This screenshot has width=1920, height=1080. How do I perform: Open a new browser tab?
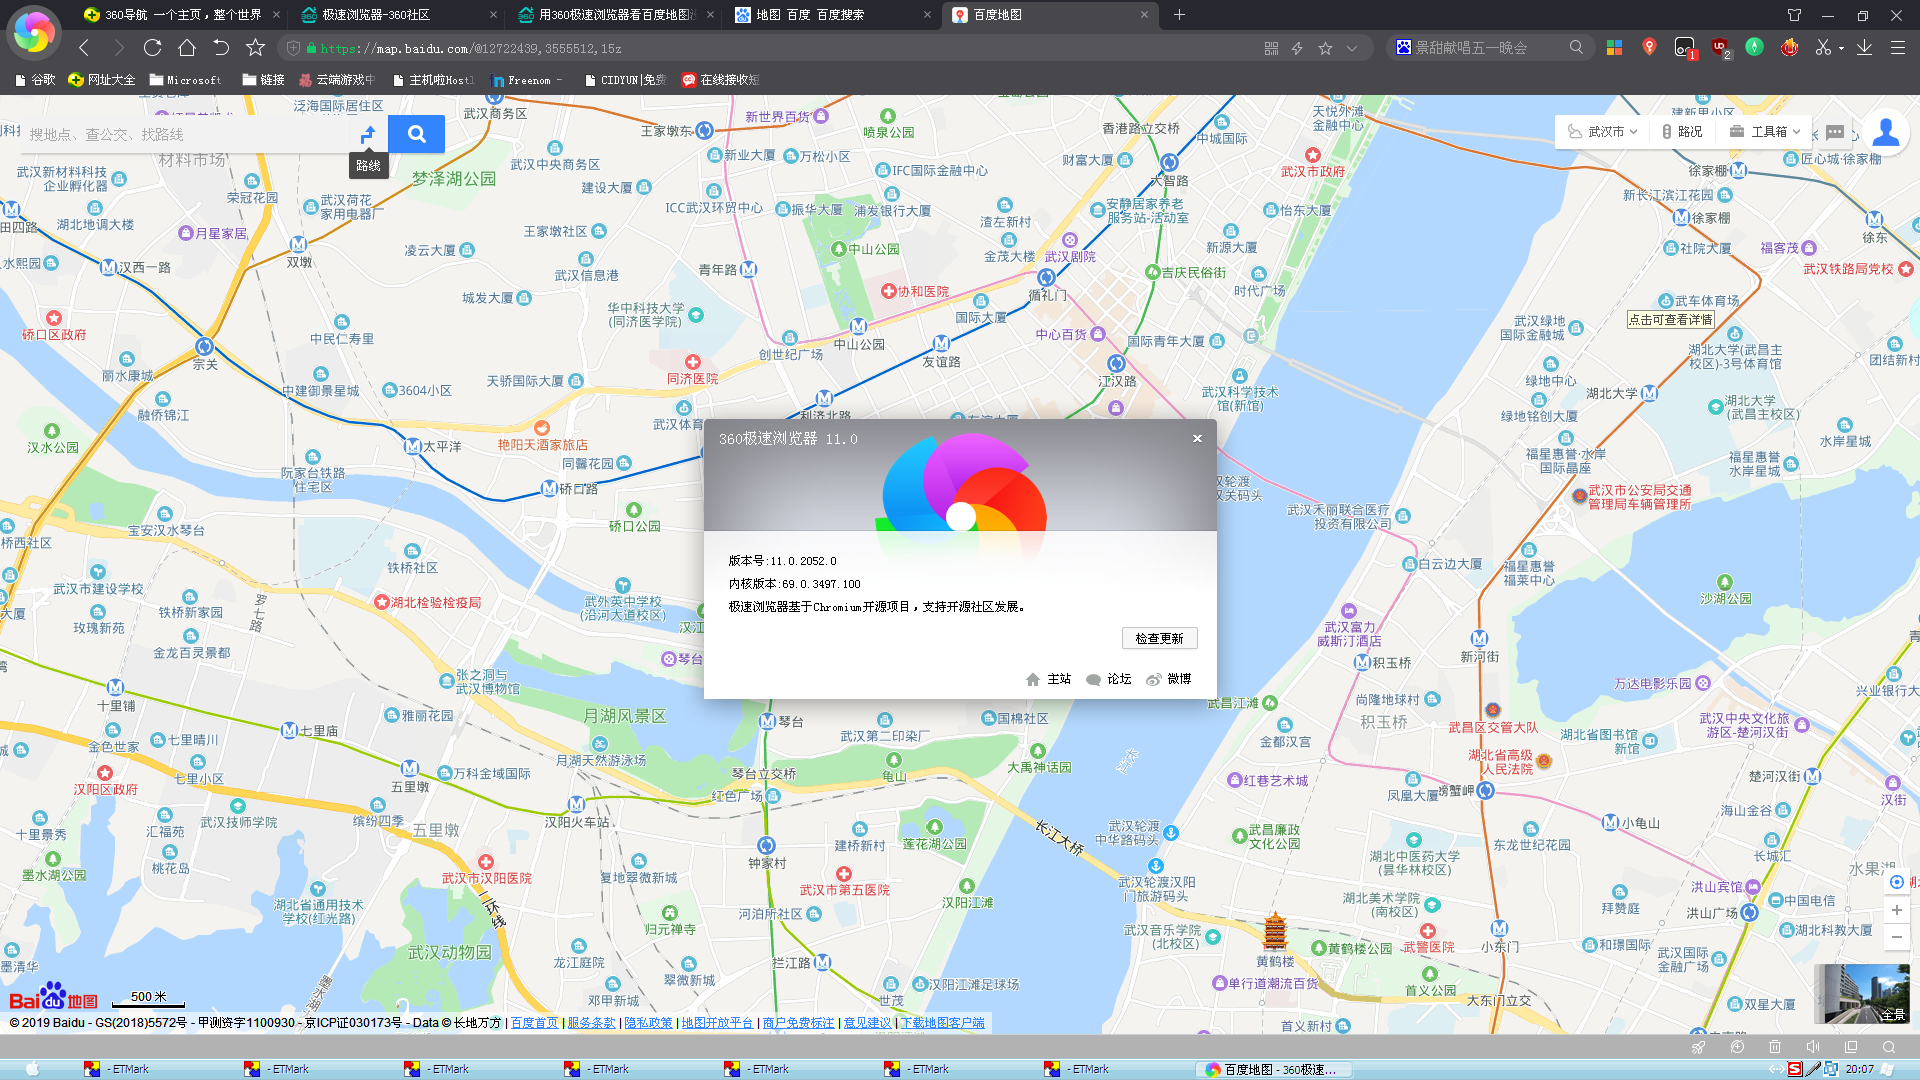coord(1179,15)
